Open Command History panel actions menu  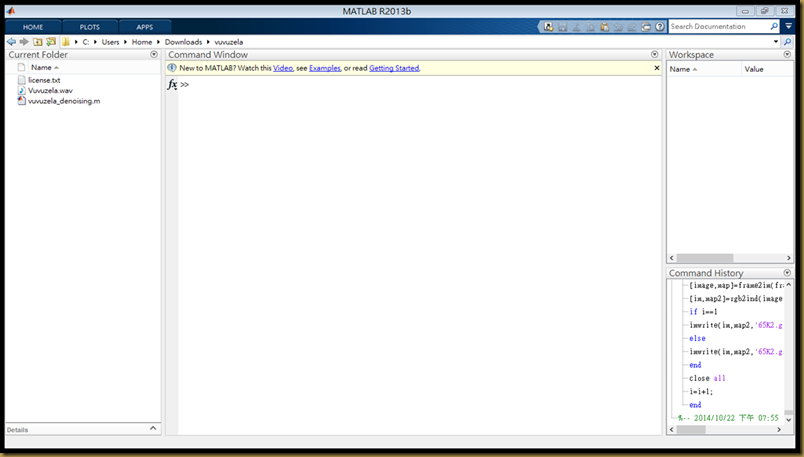(787, 273)
